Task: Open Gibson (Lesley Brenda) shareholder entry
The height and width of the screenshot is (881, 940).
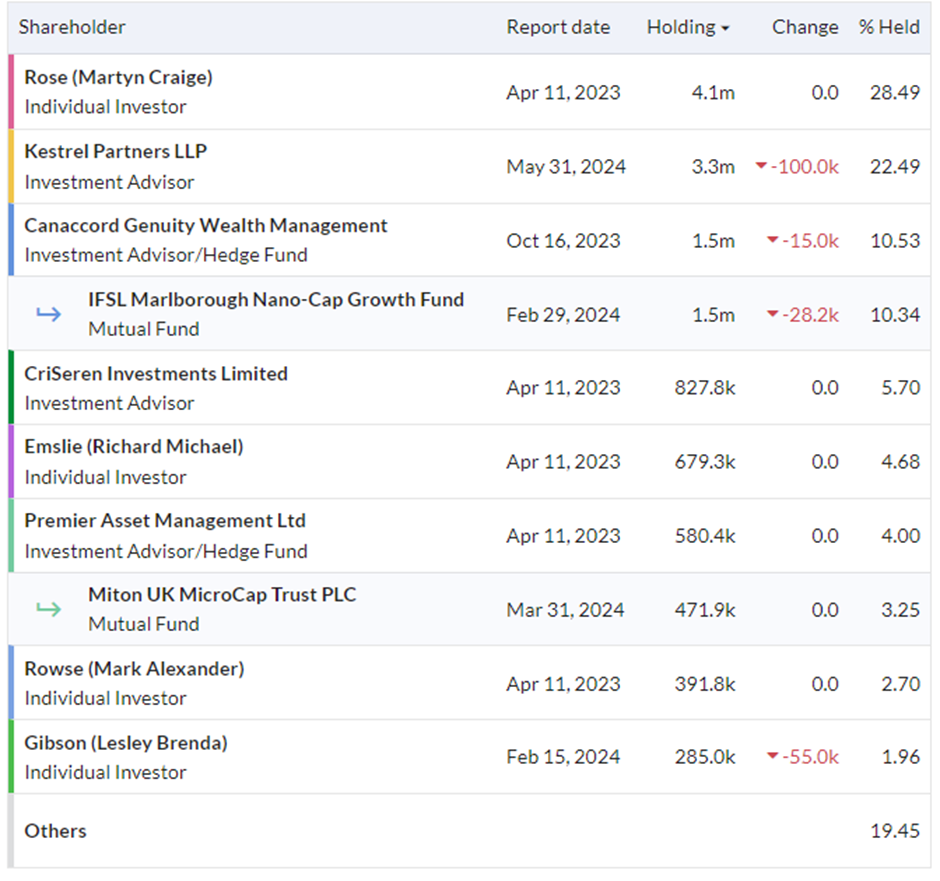Action: 126,743
